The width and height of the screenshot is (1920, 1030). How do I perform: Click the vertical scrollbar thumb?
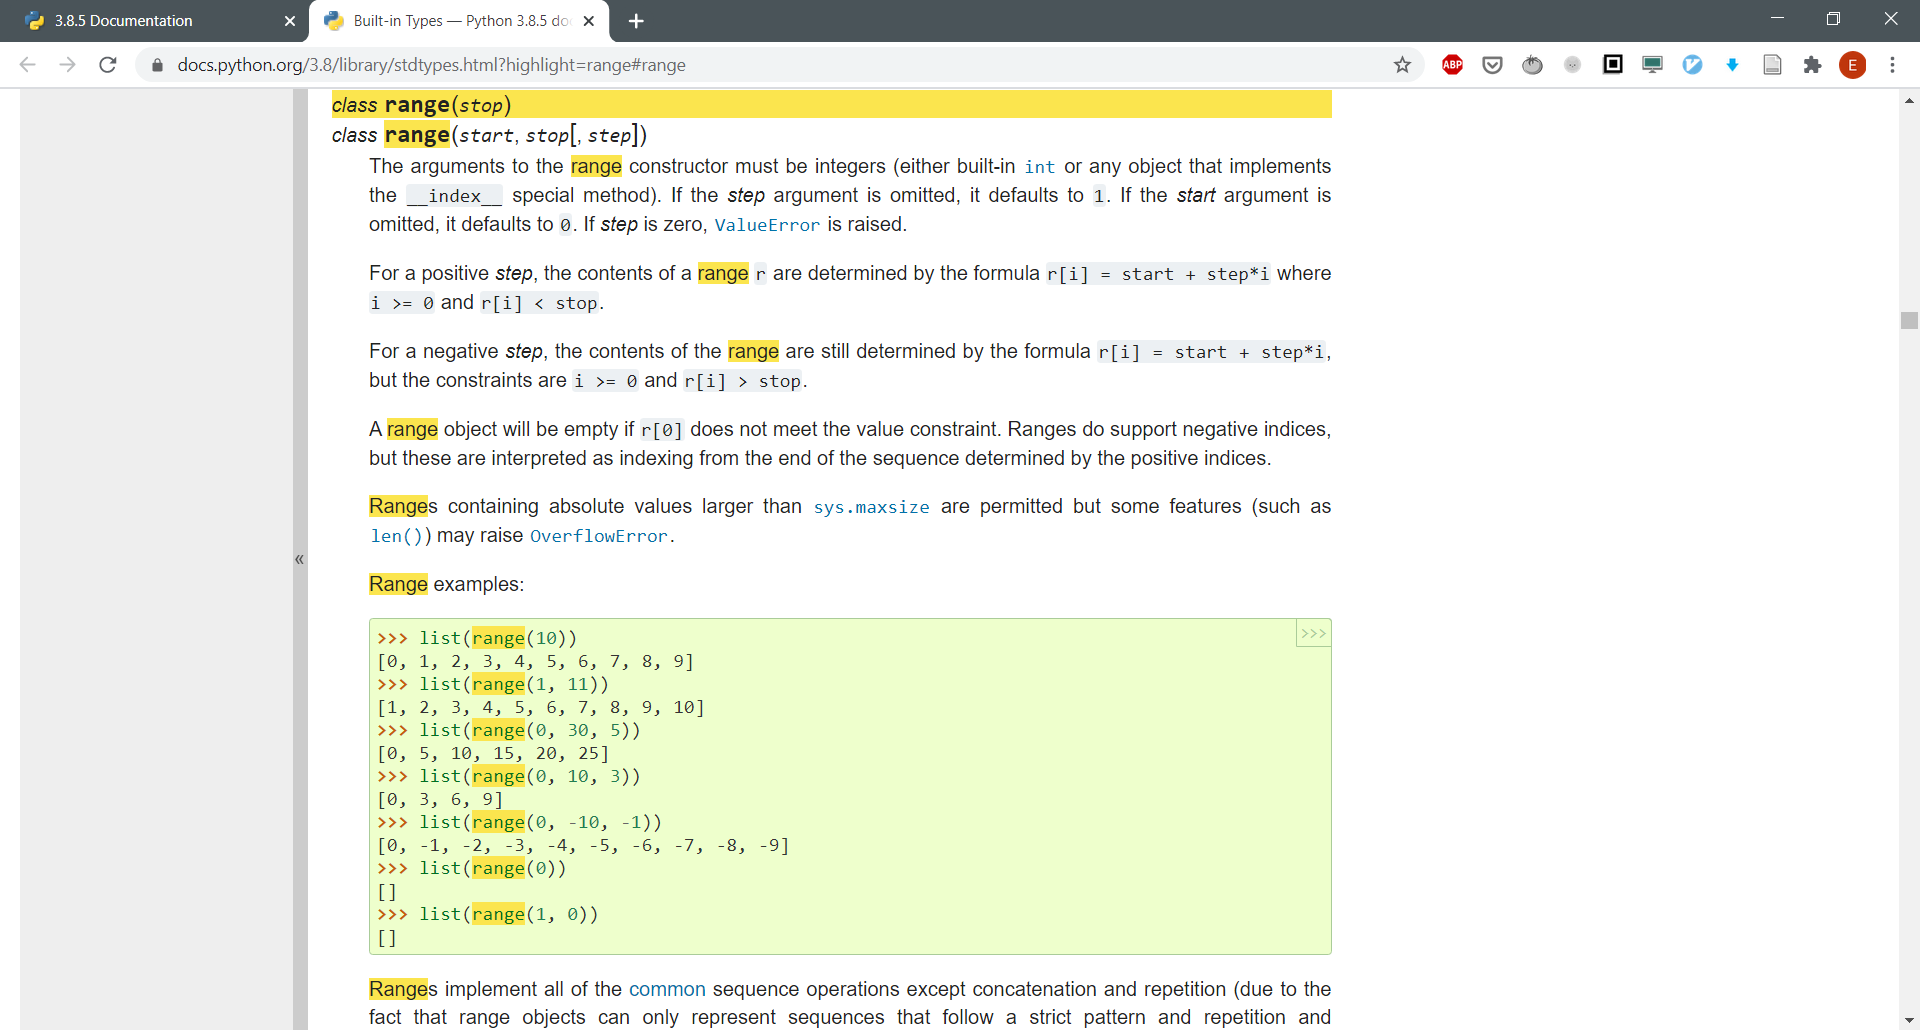(1909, 320)
